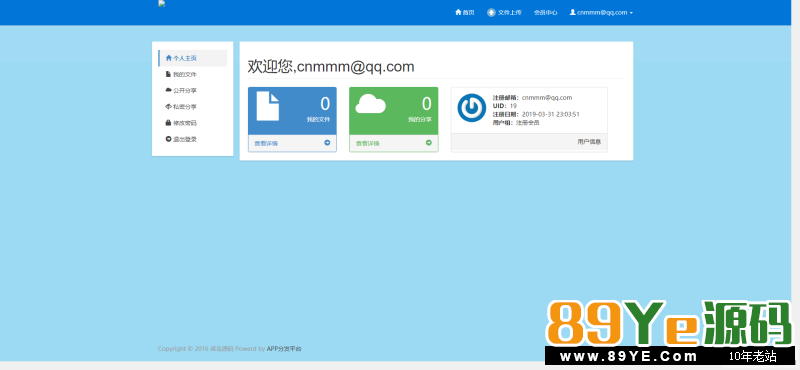Select 个人主页 in the sidebar
The width and height of the screenshot is (800, 370).
193,58
